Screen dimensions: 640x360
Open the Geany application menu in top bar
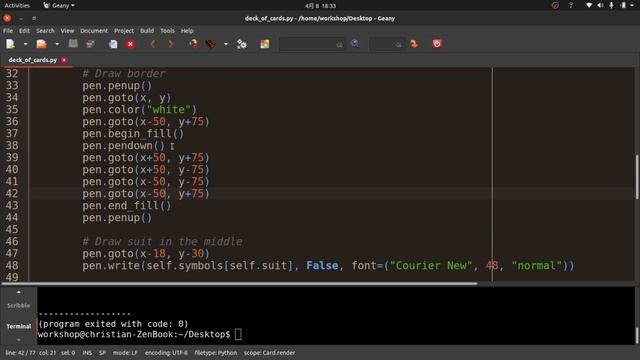[x=59, y=6]
